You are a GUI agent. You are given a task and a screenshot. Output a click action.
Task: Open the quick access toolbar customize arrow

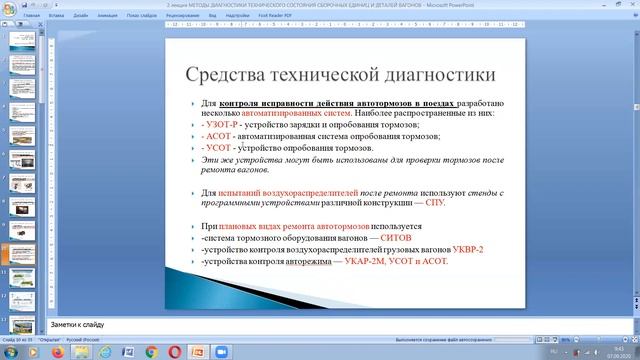pyautogui.click(x=56, y=5)
